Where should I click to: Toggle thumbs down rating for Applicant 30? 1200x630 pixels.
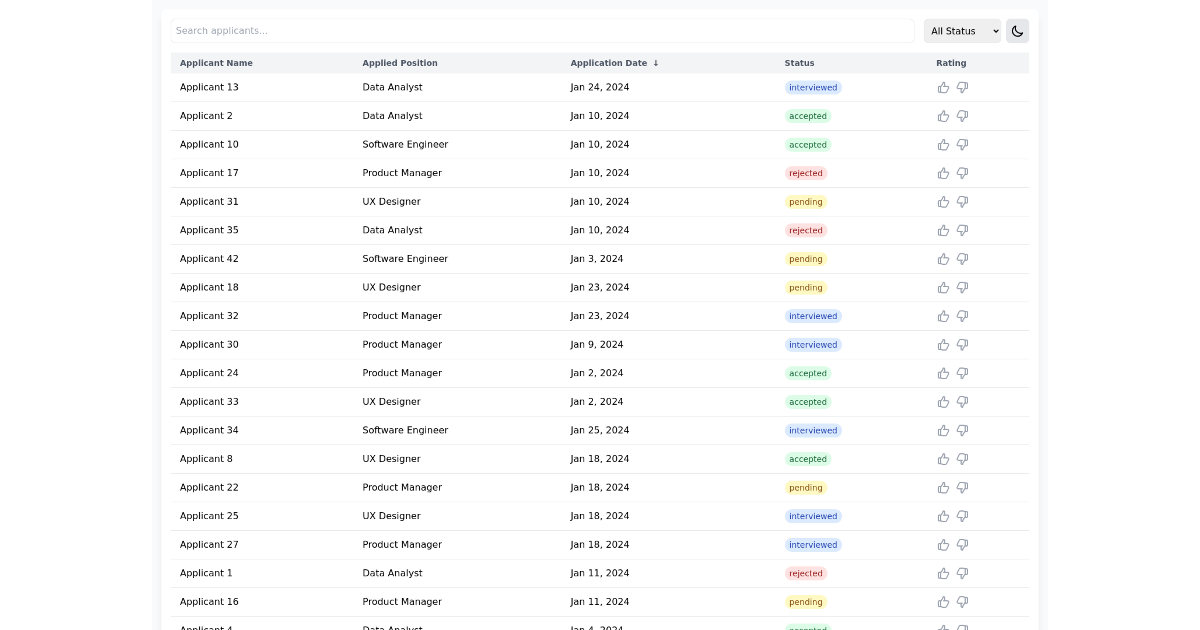(x=962, y=344)
